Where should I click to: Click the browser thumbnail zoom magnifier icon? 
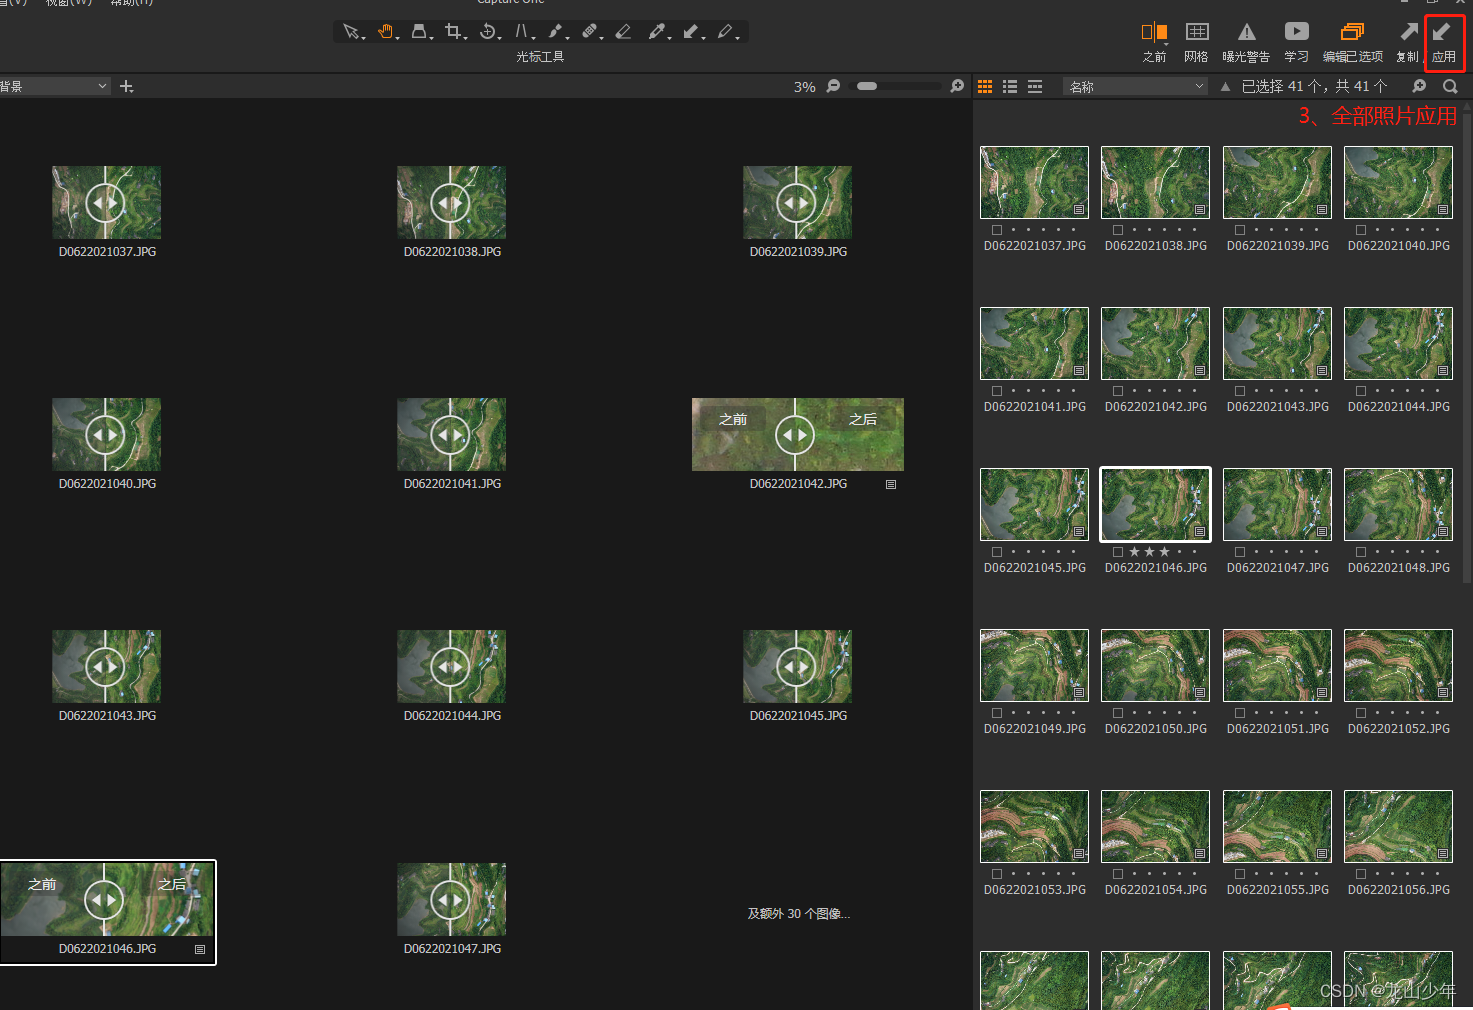click(x=1419, y=86)
